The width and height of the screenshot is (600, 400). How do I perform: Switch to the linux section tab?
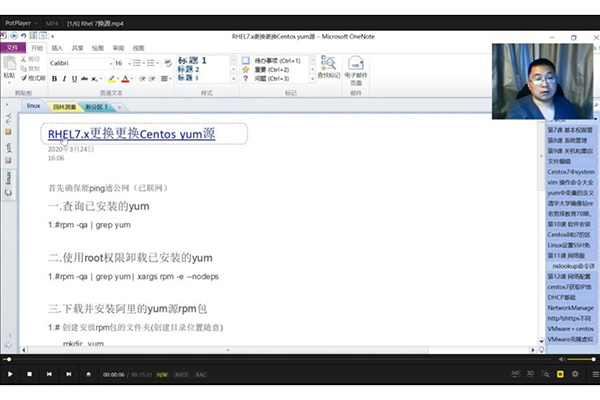34,106
